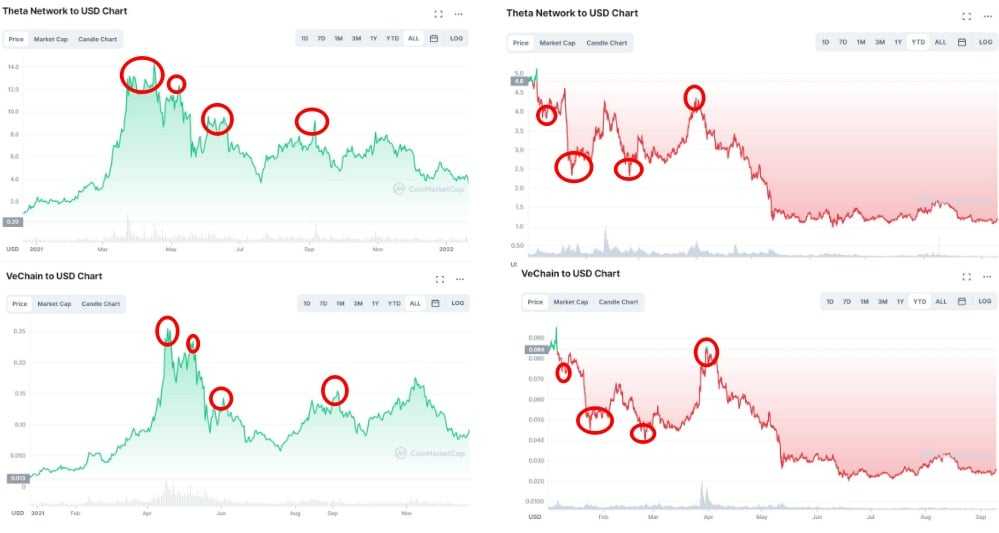Viewport: 999px width, 533px height.
Task: Expand the red Theta Network chart to fullscreen
Action: coord(966,16)
